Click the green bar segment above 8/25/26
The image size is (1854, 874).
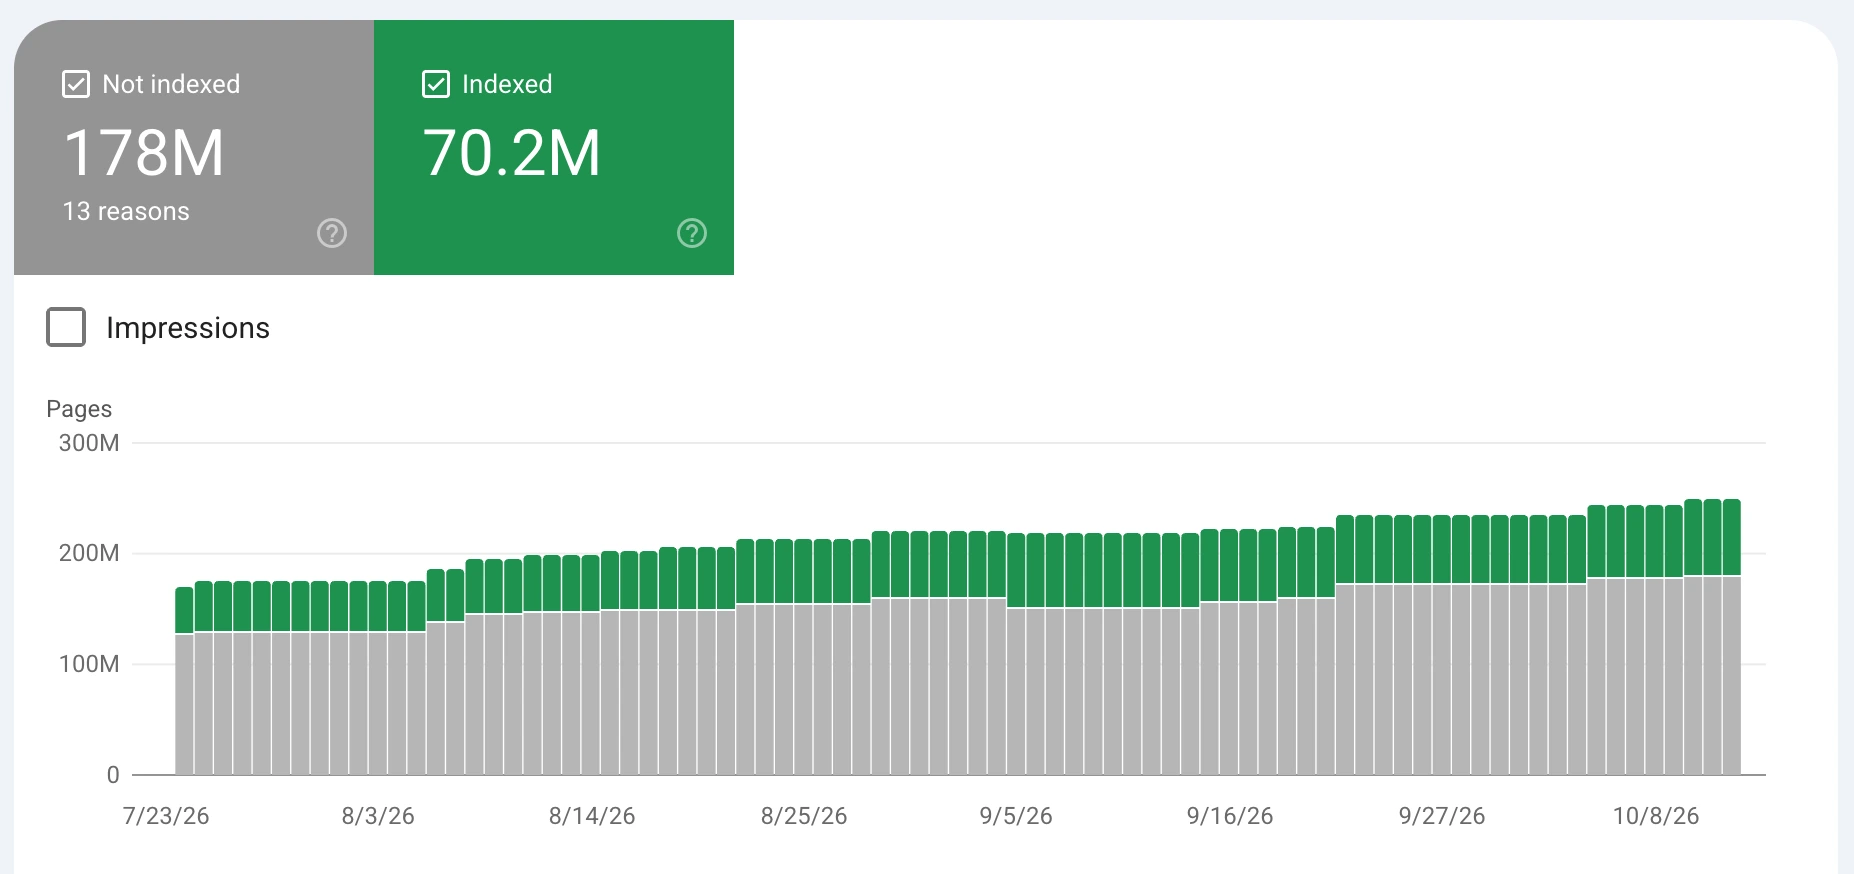tap(803, 572)
